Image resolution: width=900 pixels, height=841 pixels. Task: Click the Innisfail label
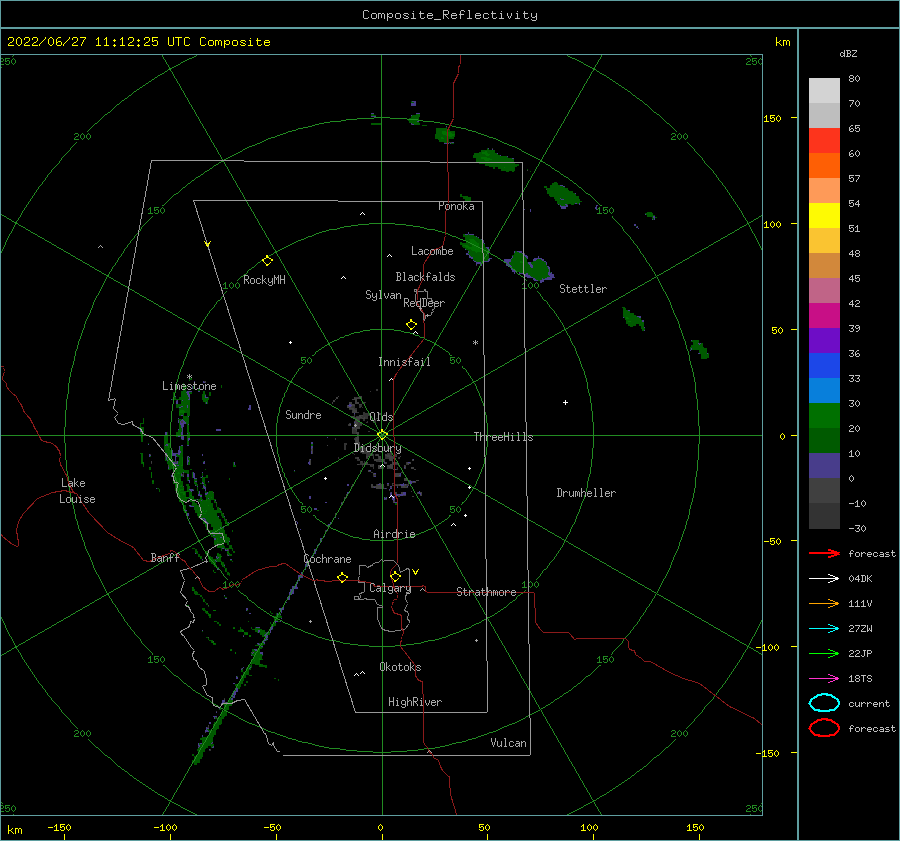(404, 362)
